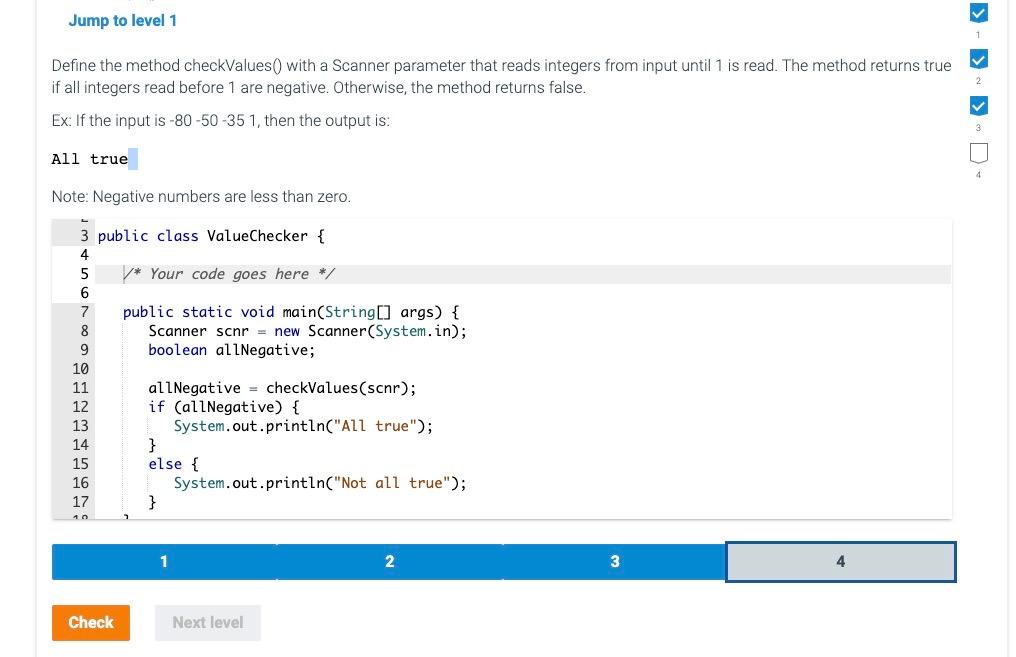
Task: Click the checkmark shield directly above number 3
Action: [978, 106]
